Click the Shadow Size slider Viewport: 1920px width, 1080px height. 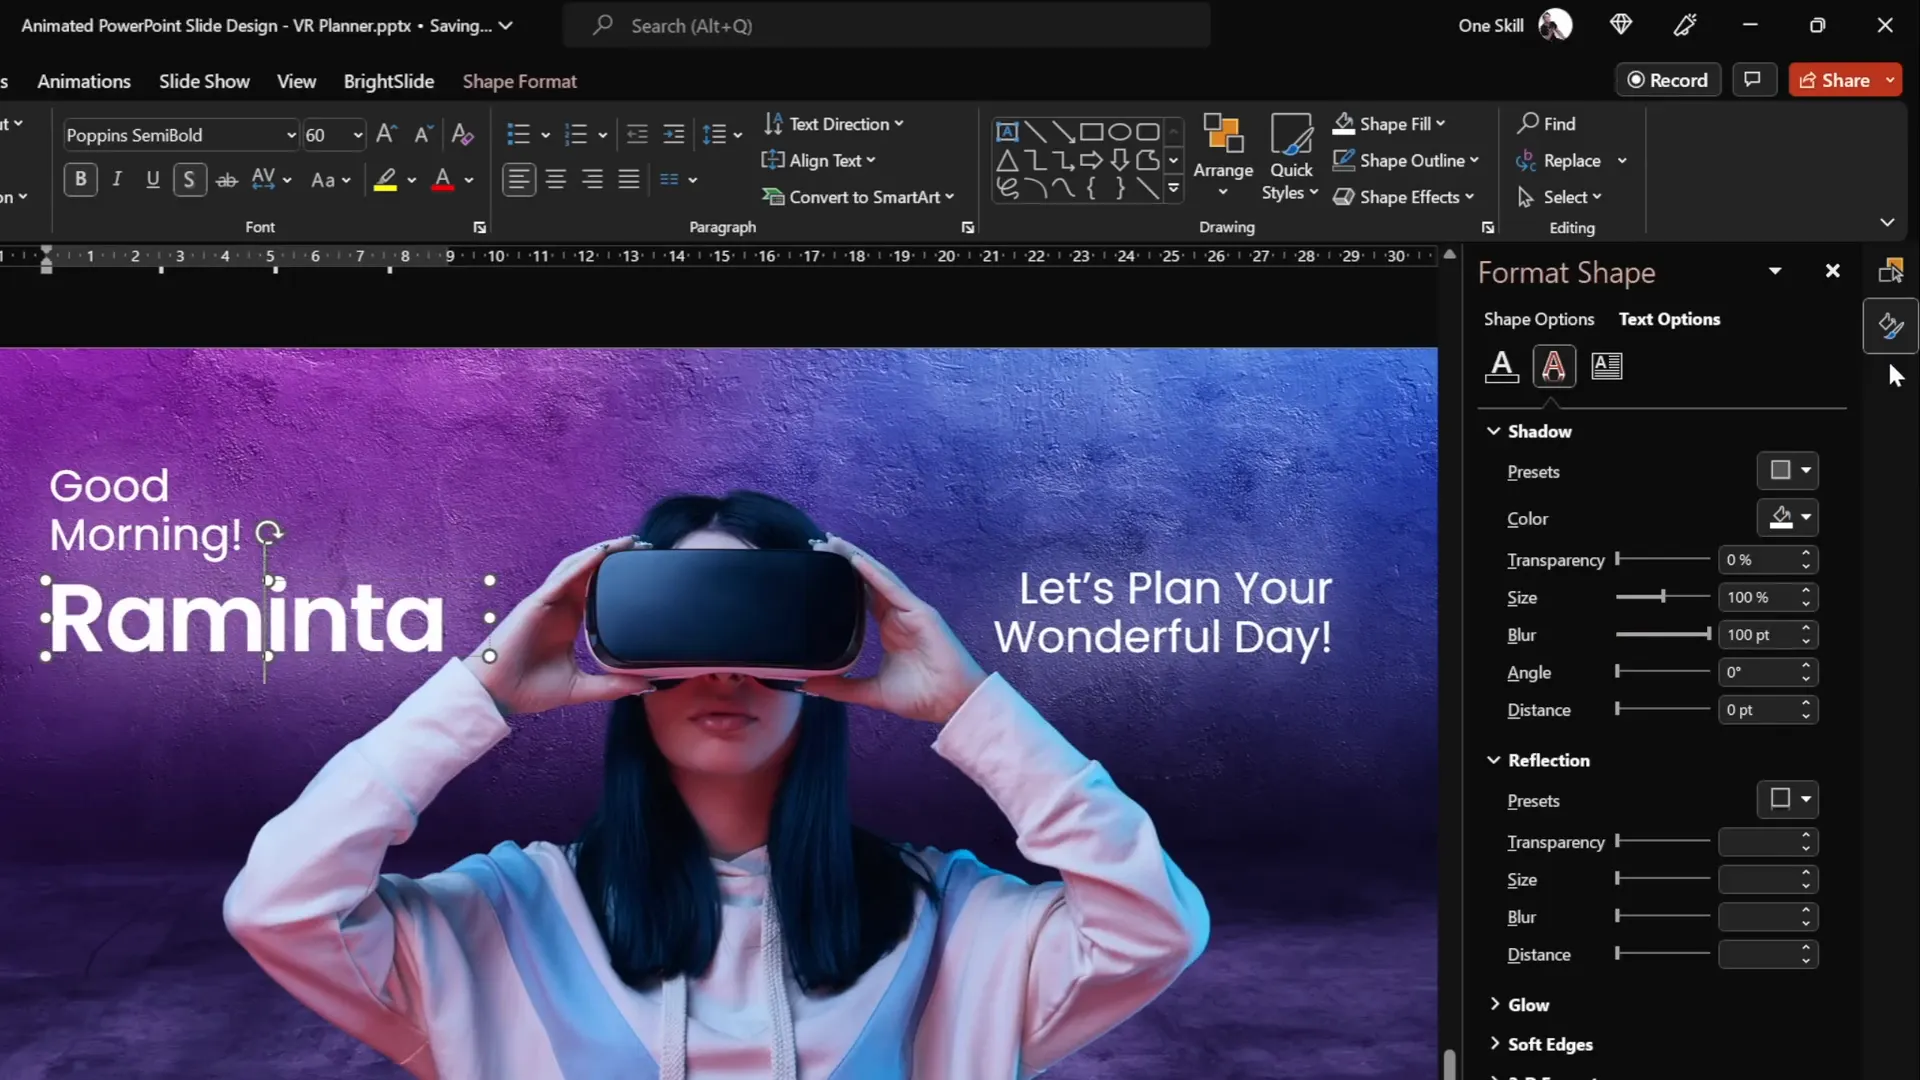pyautogui.click(x=1663, y=597)
